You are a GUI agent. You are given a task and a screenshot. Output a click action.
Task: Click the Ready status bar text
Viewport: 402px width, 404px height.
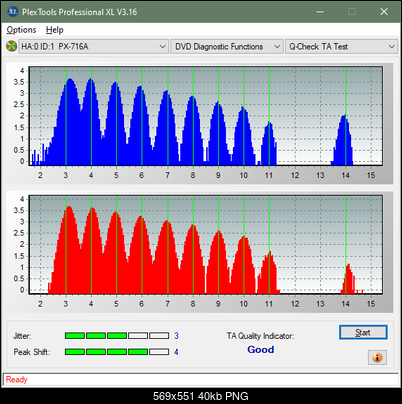click(17, 379)
